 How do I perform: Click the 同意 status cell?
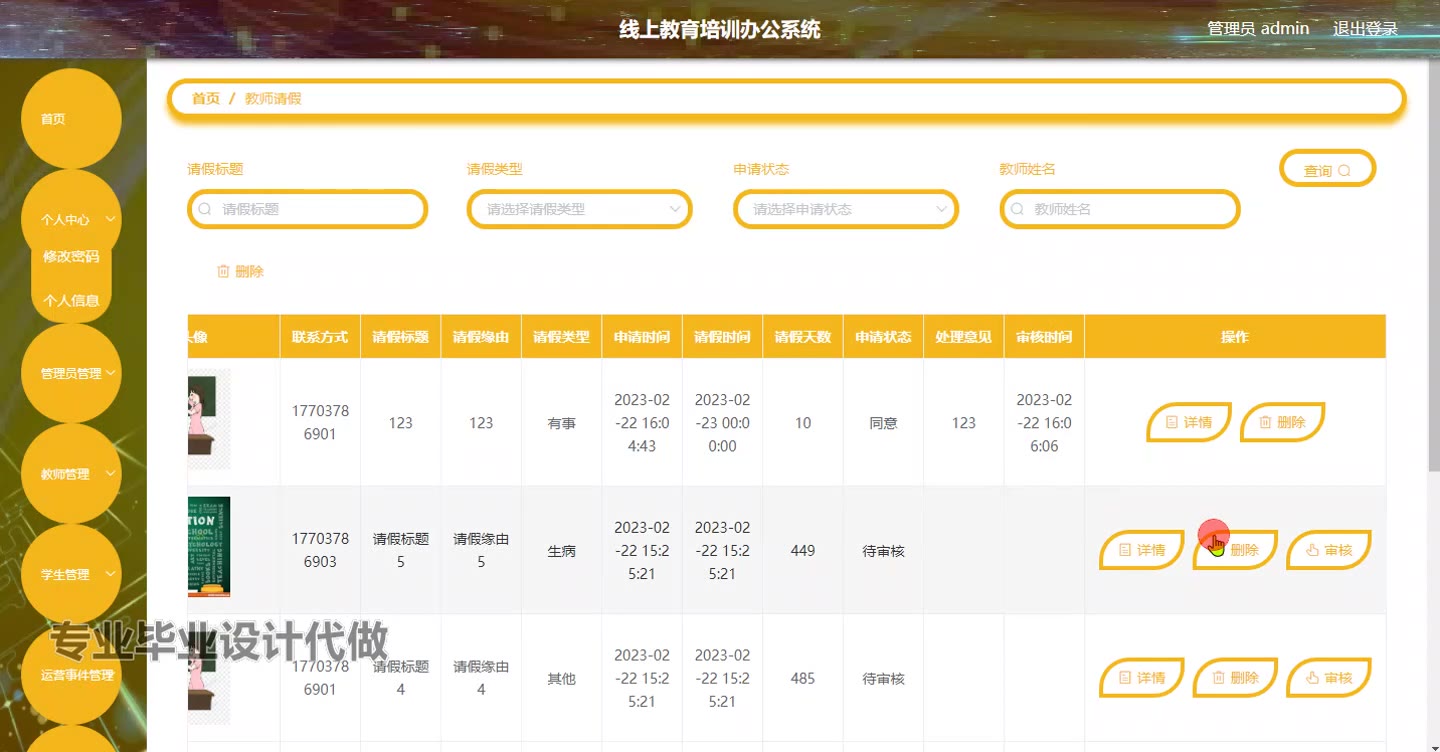tap(883, 423)
